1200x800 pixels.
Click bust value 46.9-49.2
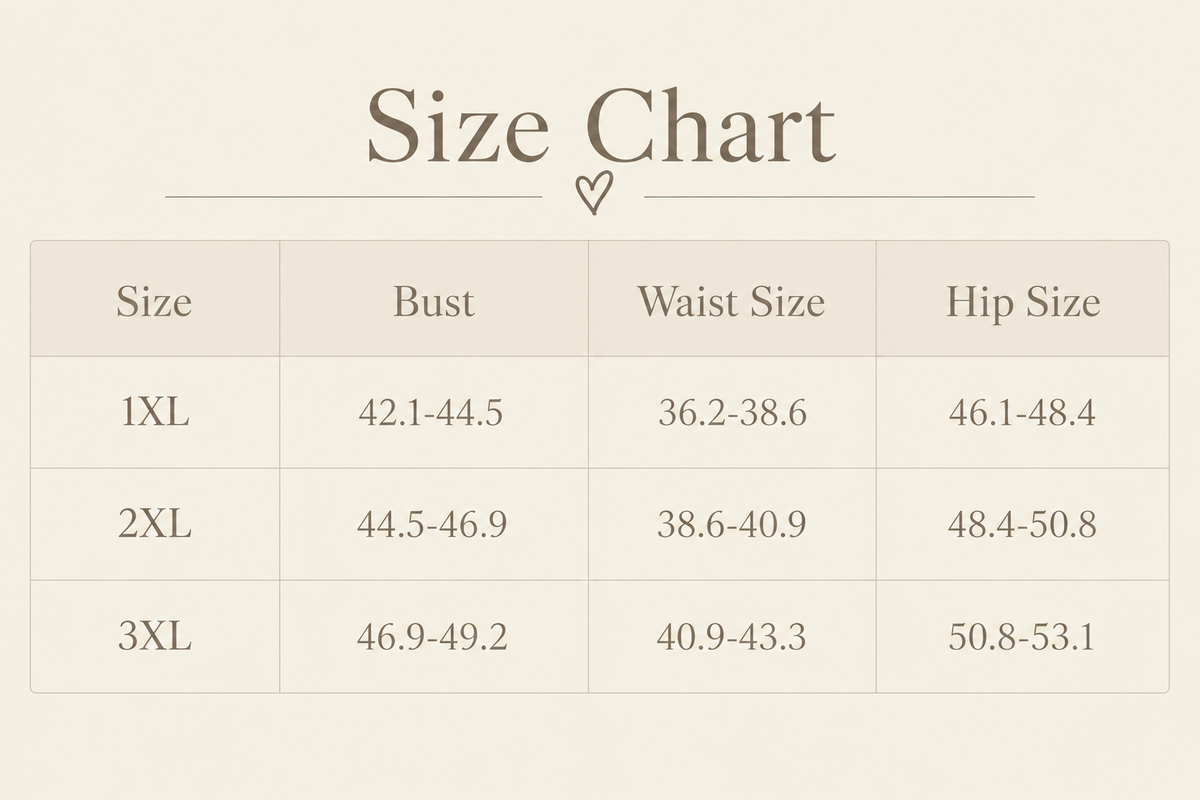pos(432,637)
